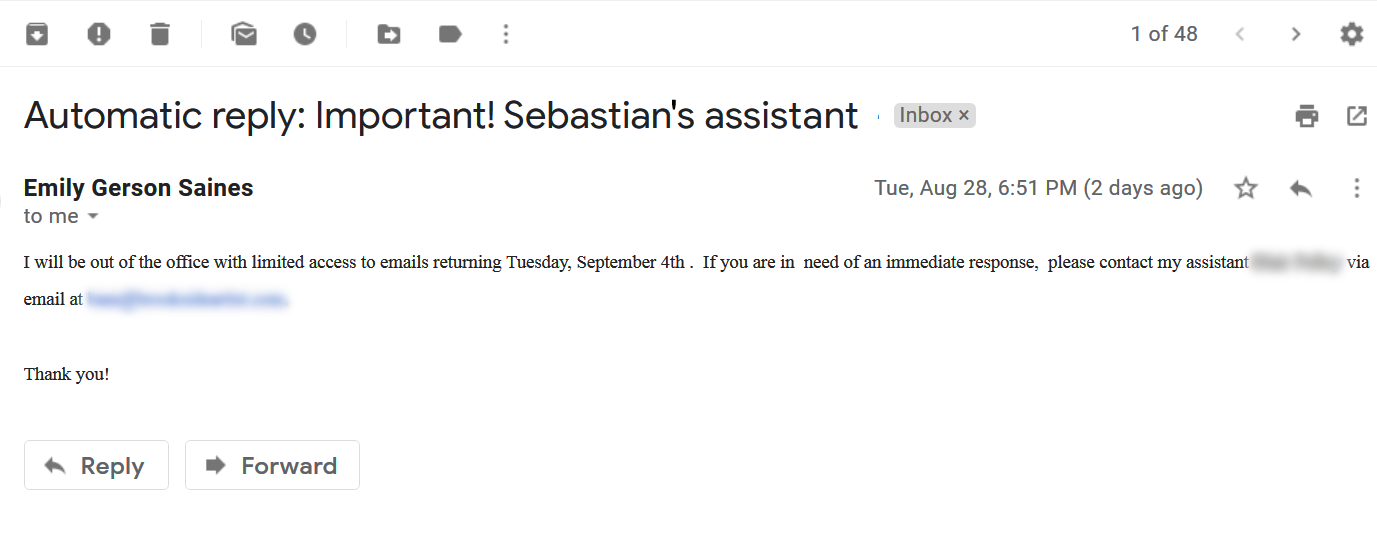Viewport: 1377px width, 541px height.
Task: Archive this email using the archive icon
Action: click(37, 34)
